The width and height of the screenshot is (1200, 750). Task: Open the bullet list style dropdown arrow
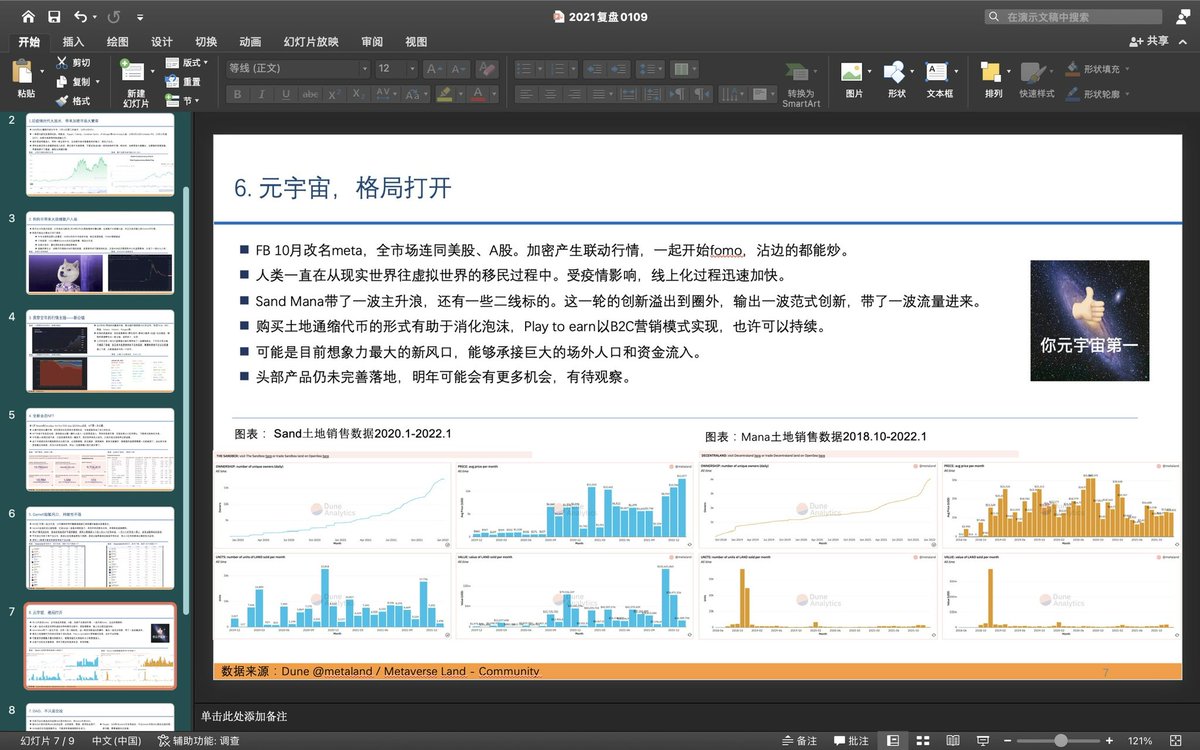[x=538, y=69]
